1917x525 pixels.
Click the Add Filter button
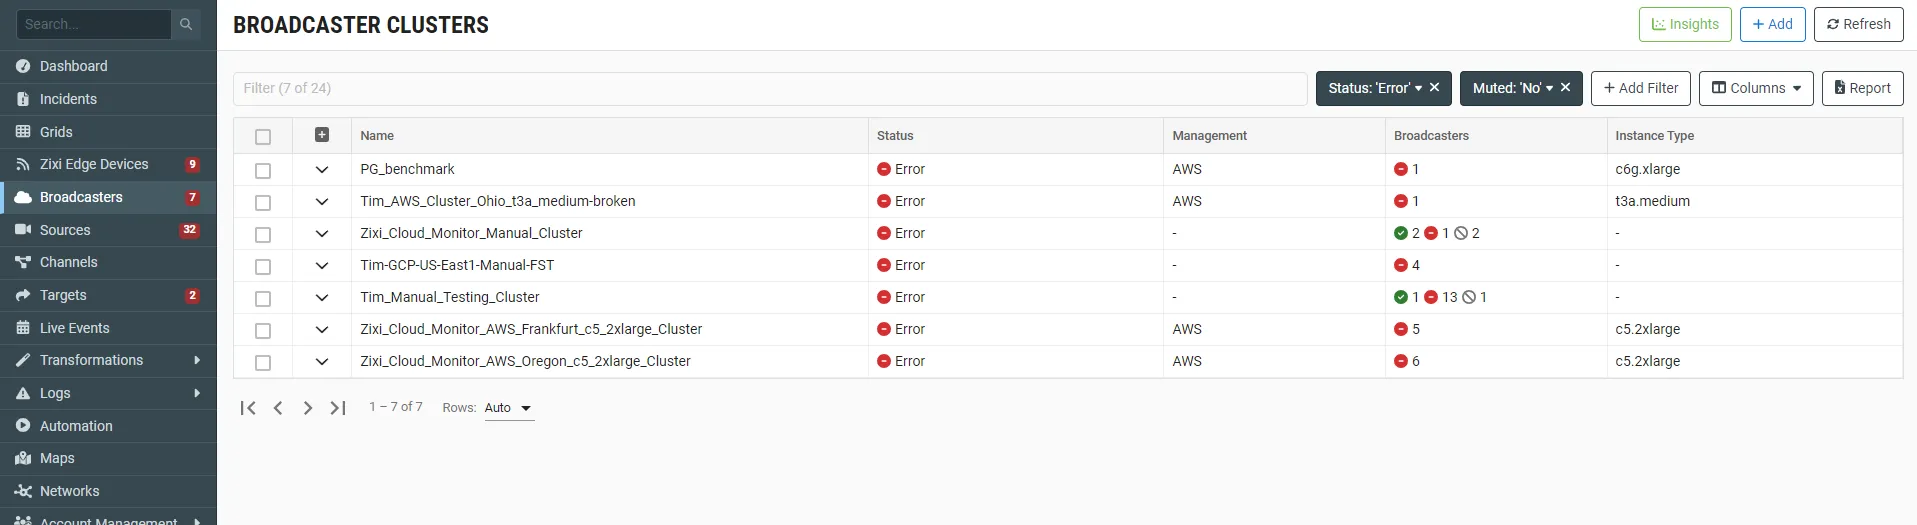1641,88
